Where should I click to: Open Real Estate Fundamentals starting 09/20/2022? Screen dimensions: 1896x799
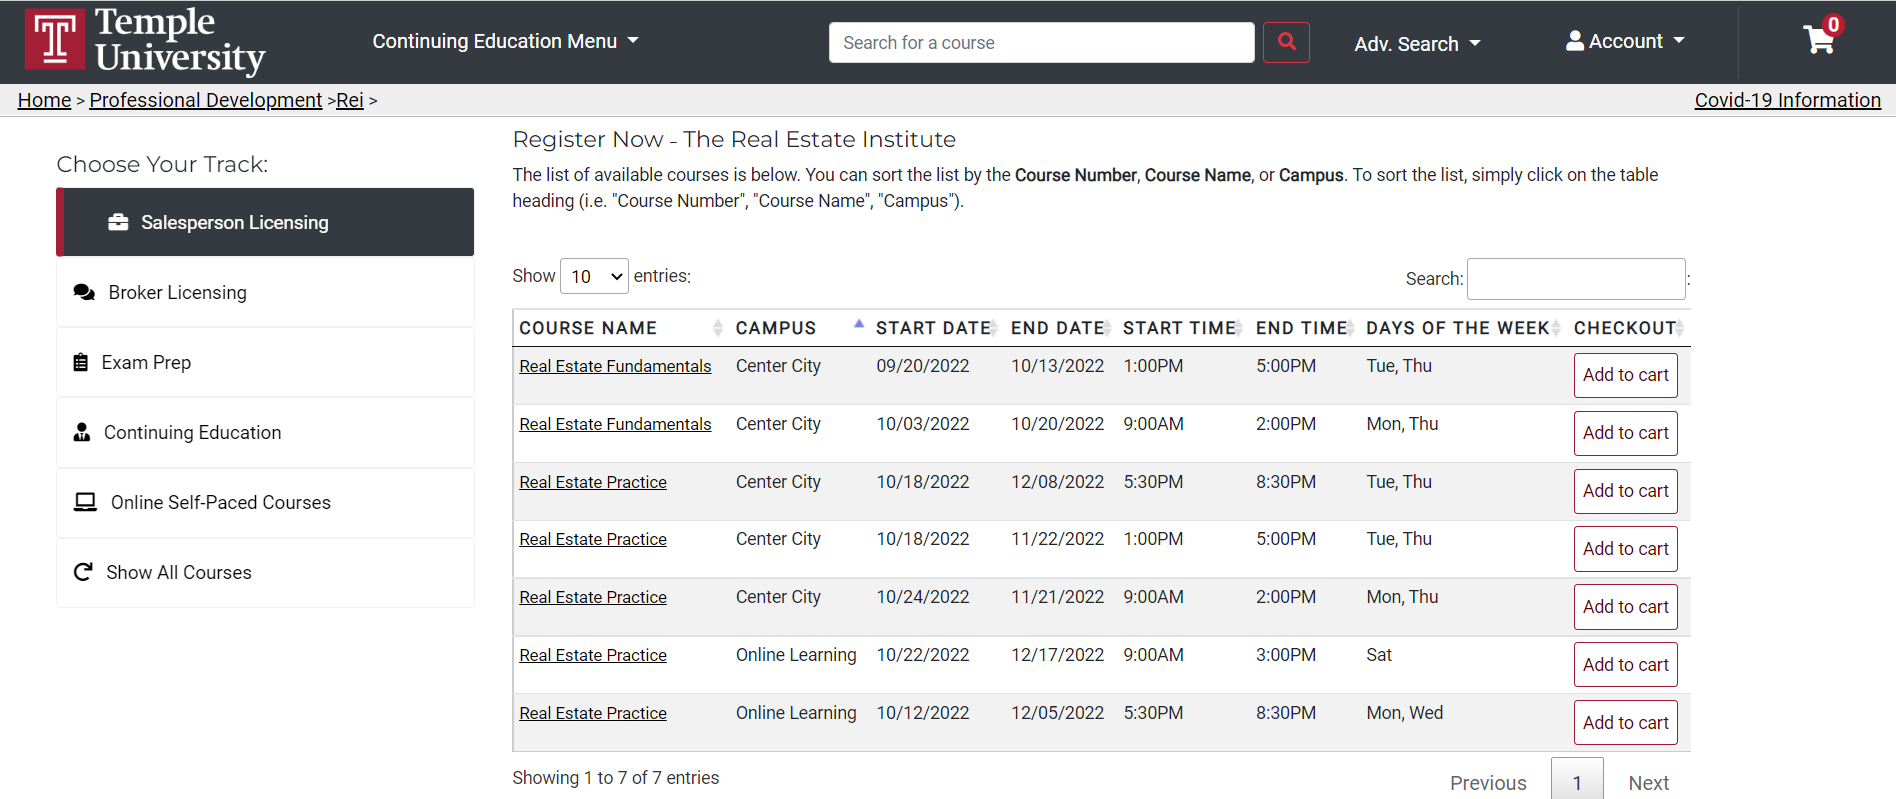[x=615, y=366]
